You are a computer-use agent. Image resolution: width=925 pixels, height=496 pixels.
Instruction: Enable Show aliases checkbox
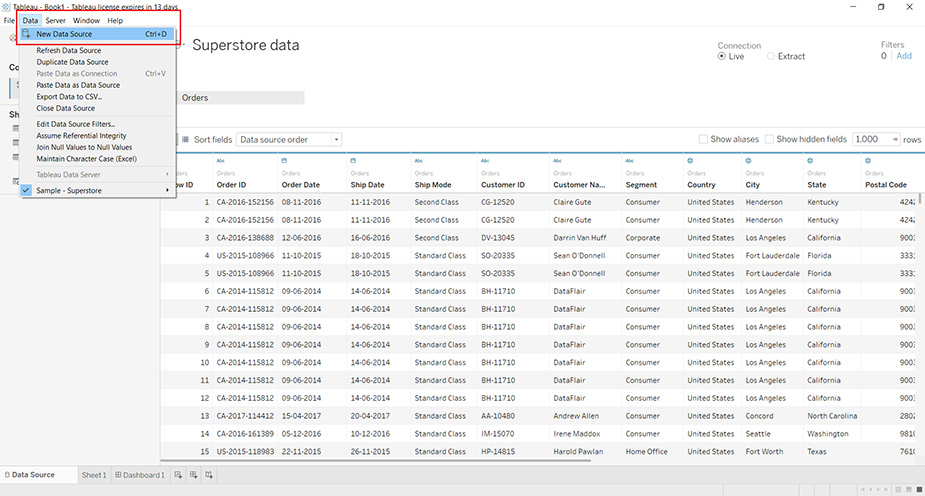point(703,139)
